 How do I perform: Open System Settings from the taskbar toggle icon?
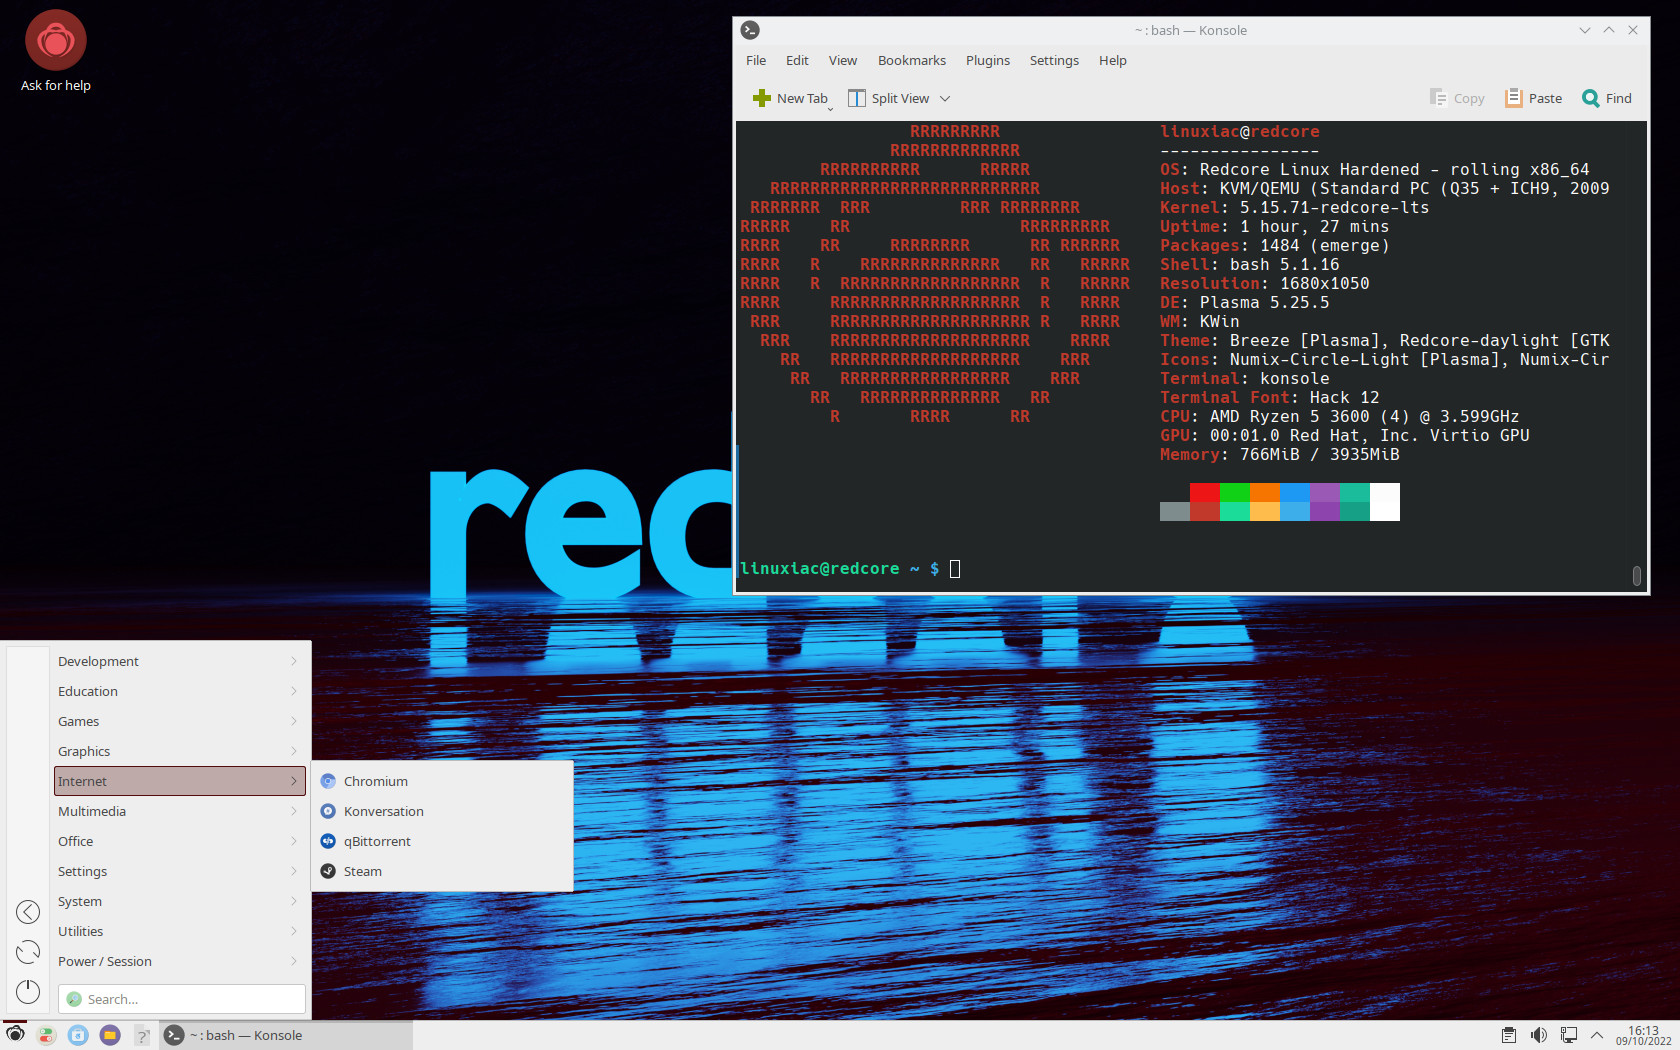47,1035
